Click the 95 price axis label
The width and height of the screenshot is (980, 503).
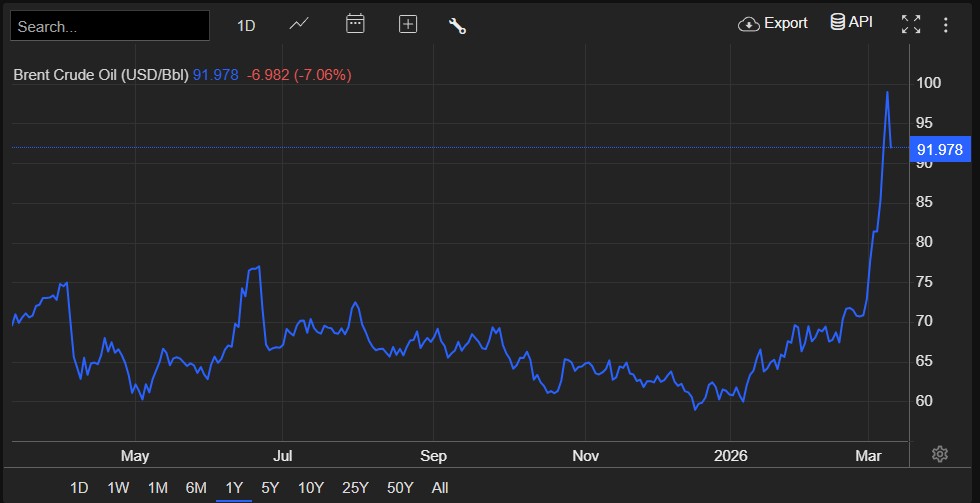click(x=924, y=122)
